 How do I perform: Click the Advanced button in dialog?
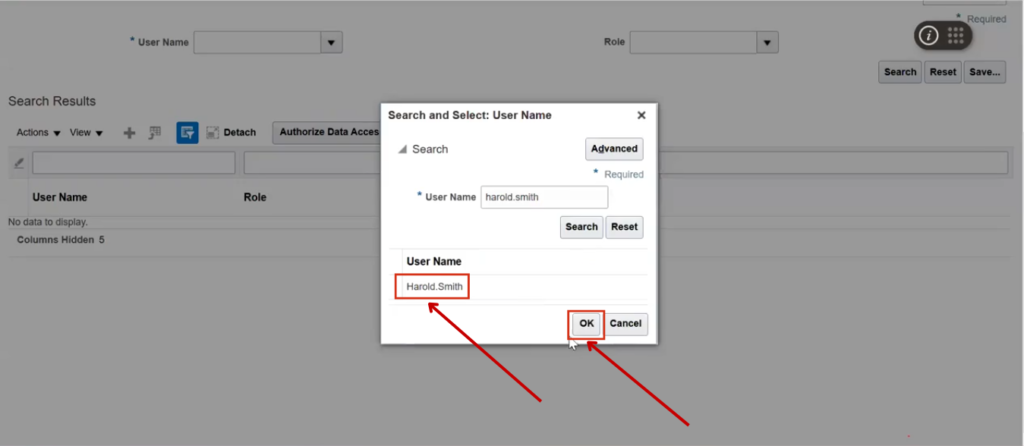coord(614,149)
